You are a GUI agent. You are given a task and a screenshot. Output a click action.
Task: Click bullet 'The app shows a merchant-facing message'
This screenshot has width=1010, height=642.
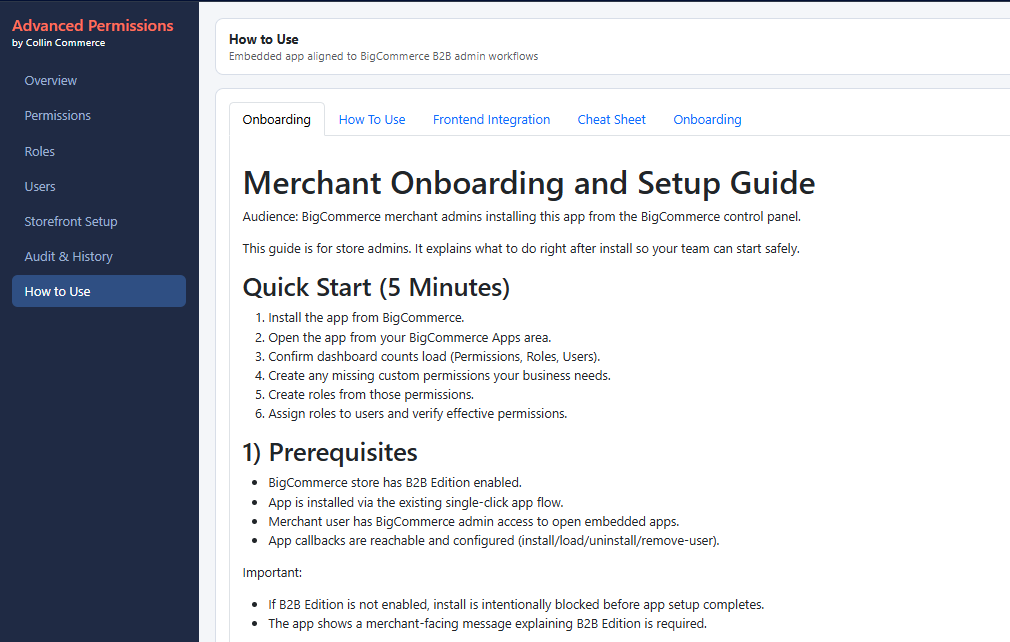tap(488, 624)
